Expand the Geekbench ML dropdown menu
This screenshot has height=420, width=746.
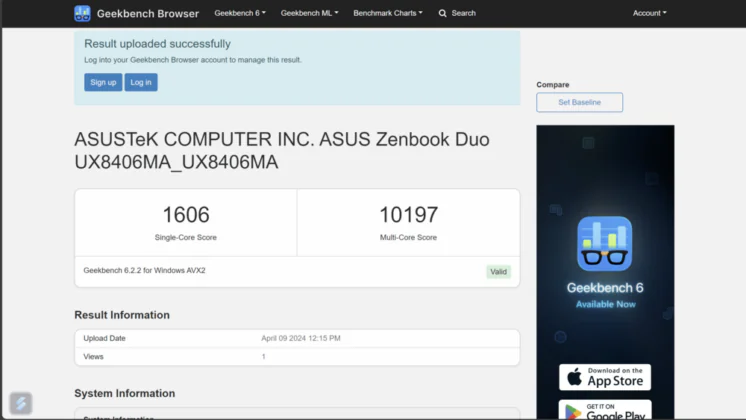[309, 13]
